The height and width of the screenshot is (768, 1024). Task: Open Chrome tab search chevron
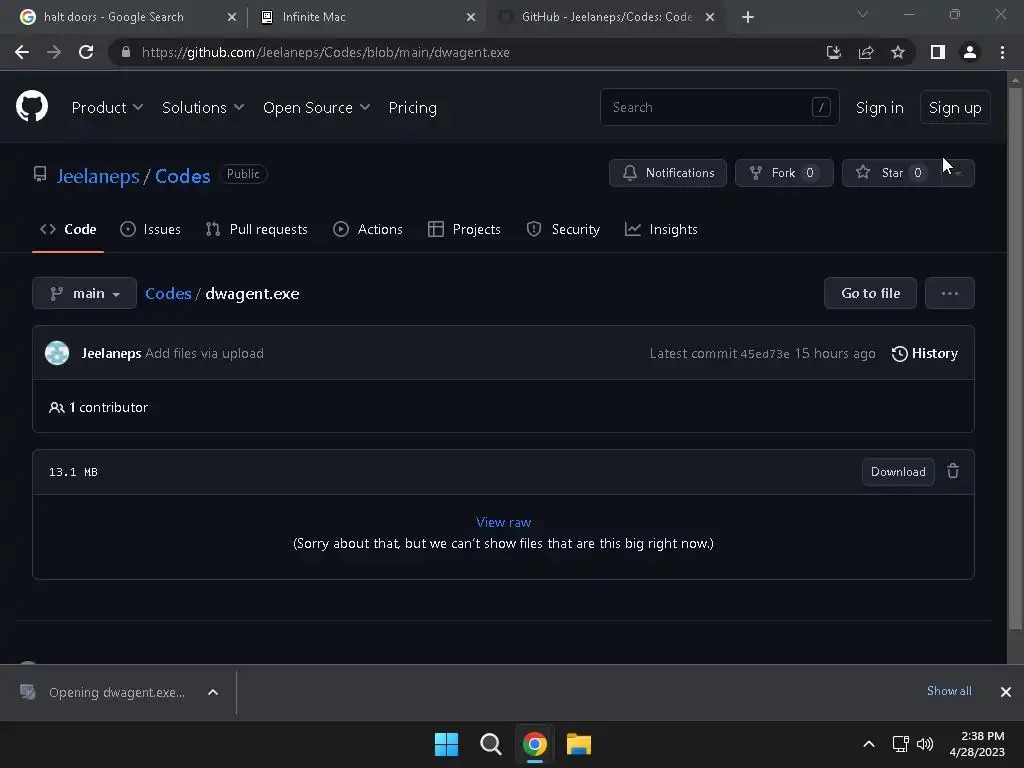[x=863, y=14]
